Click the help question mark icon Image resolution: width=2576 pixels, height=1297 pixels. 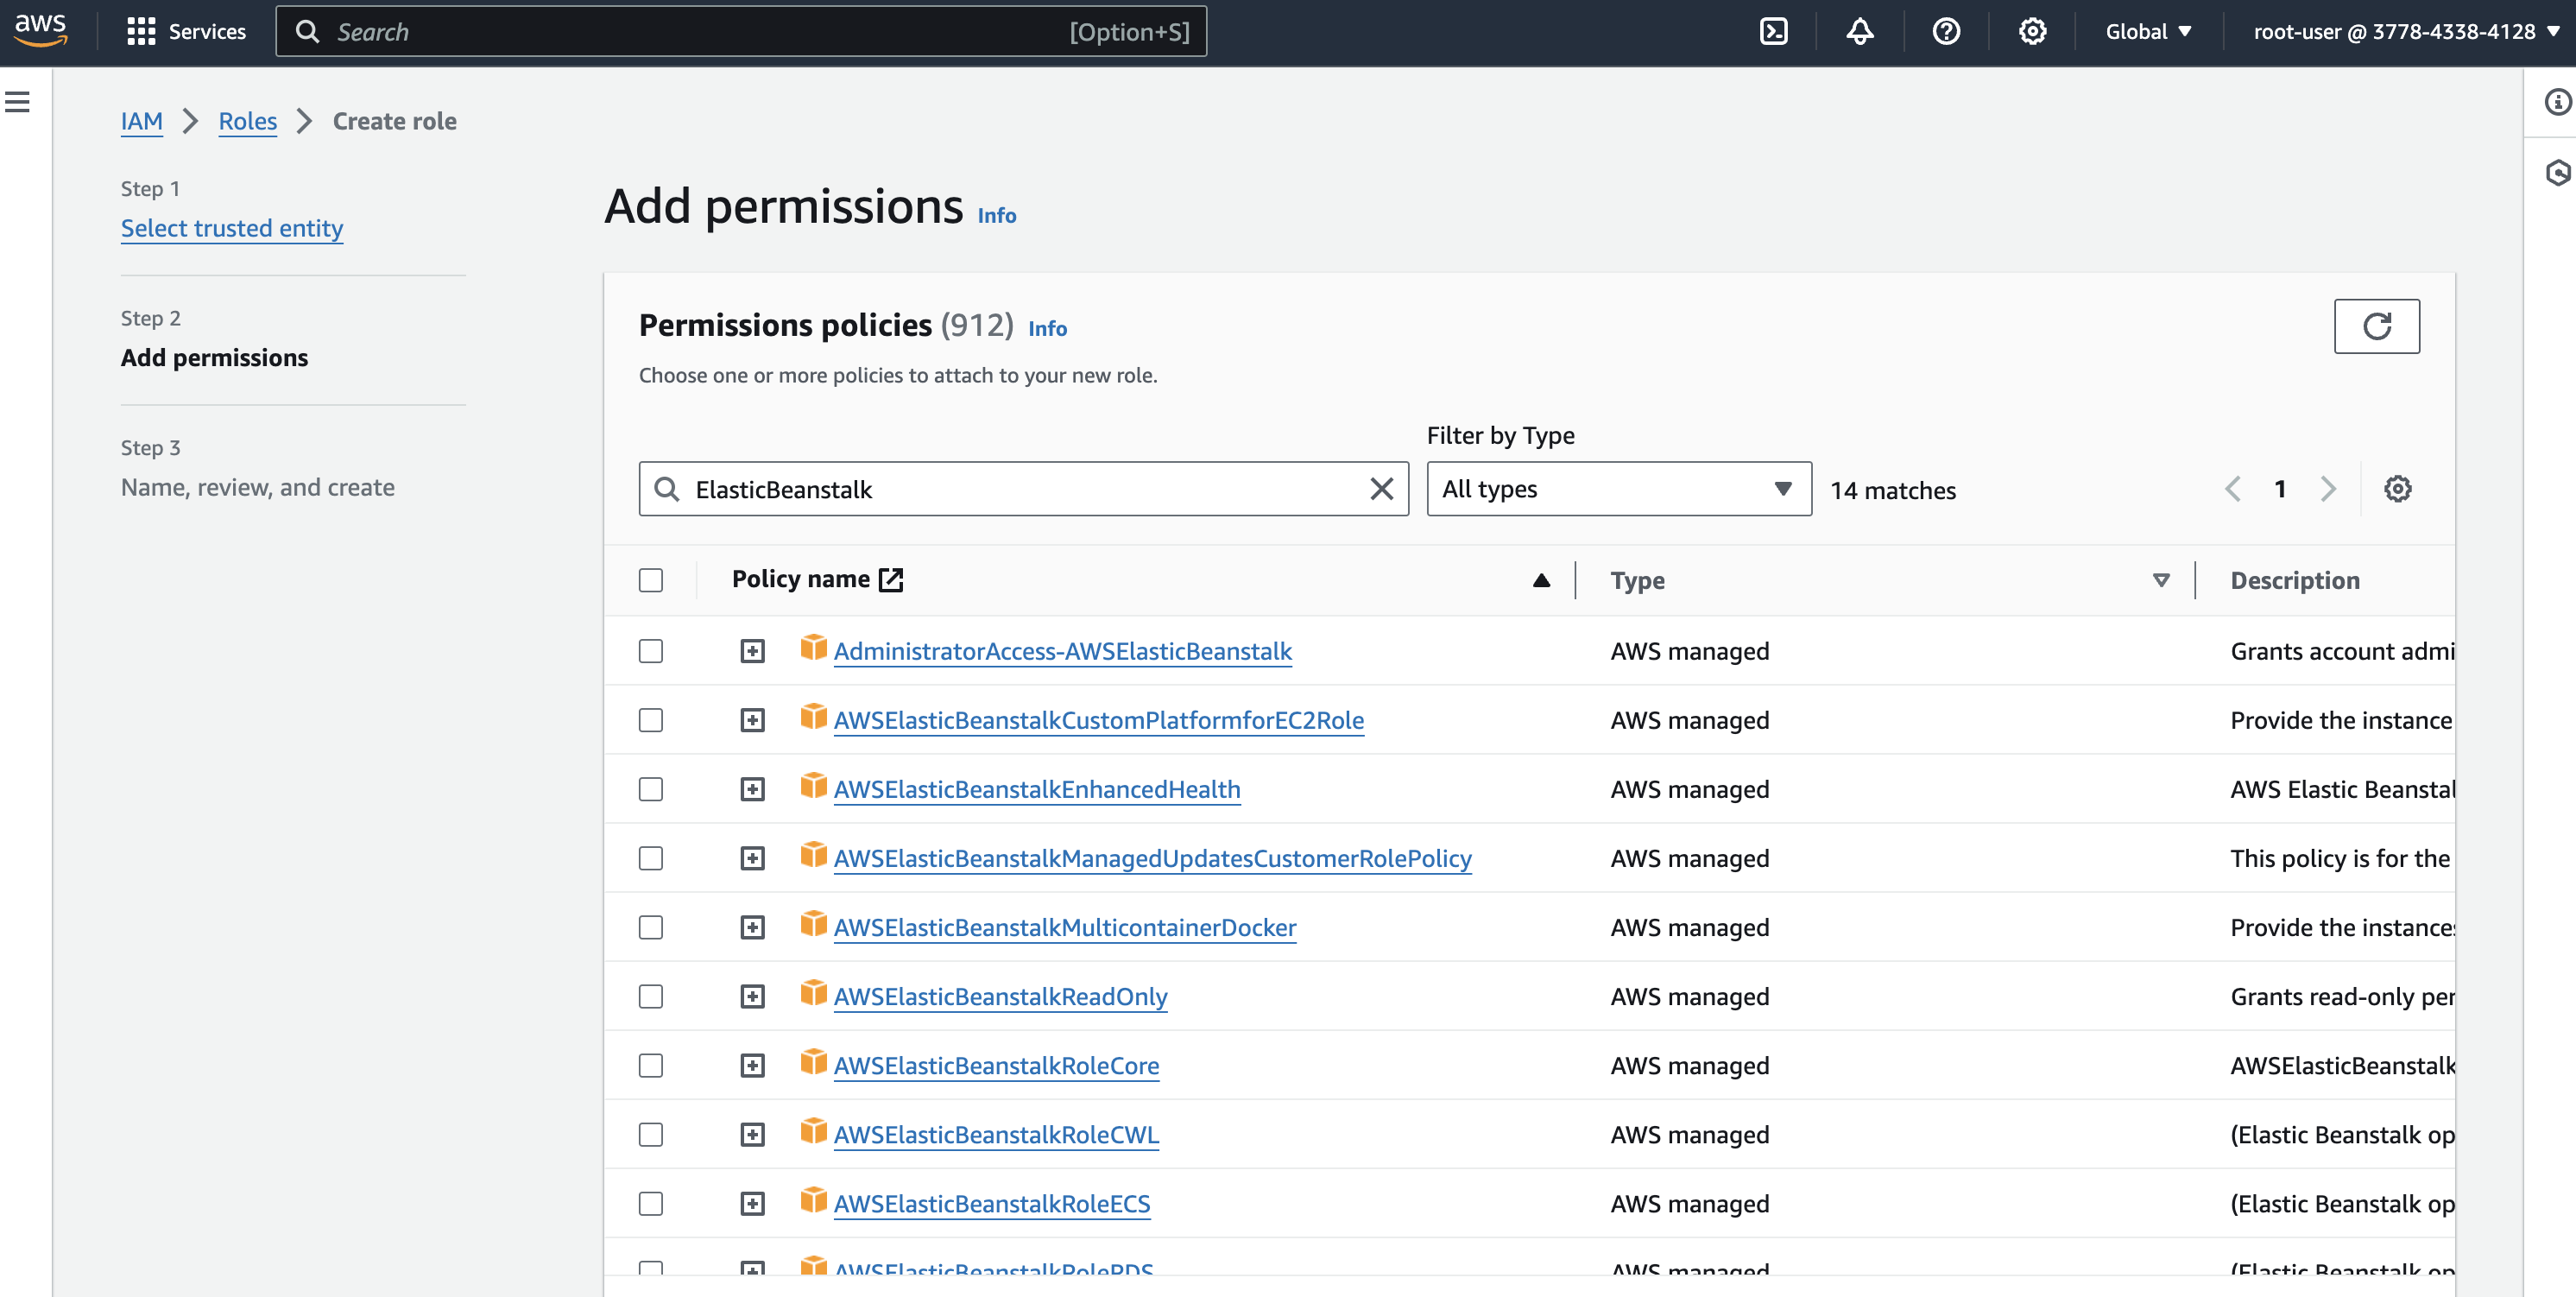click(1945, 32)
